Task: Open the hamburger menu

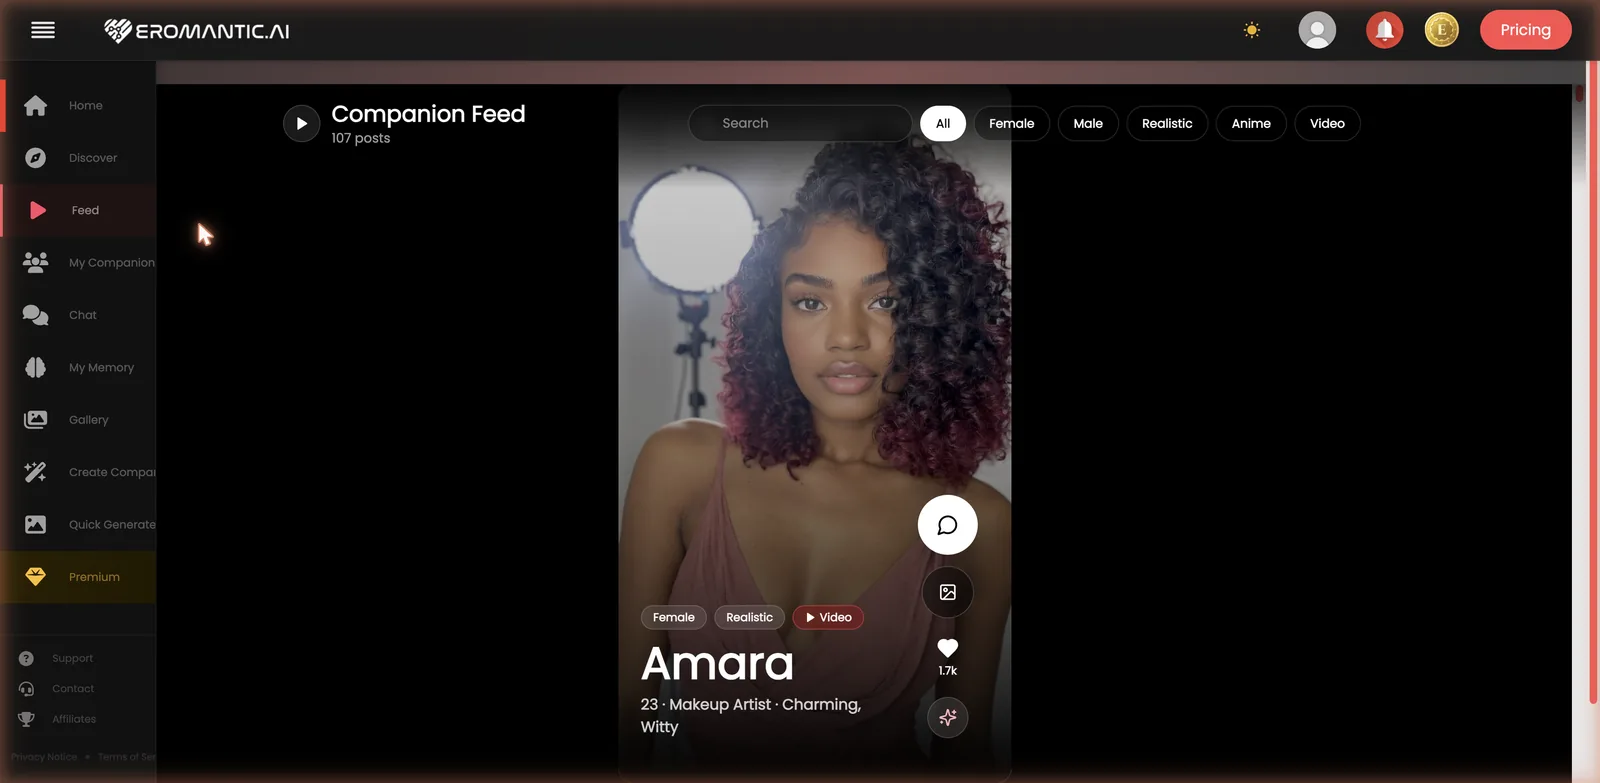Action: 43,30
